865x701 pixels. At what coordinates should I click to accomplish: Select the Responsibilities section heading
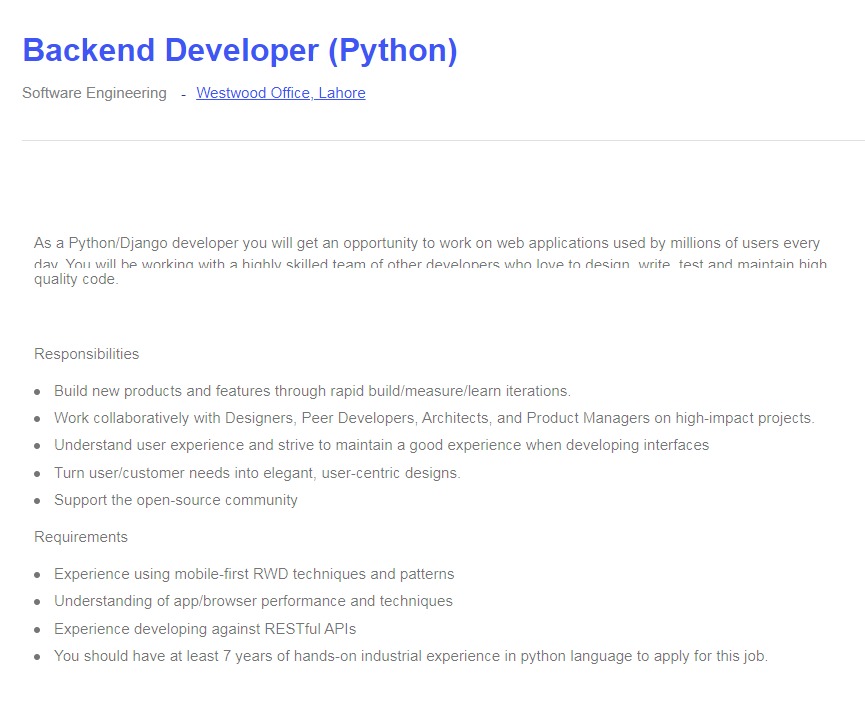point(87,354)
